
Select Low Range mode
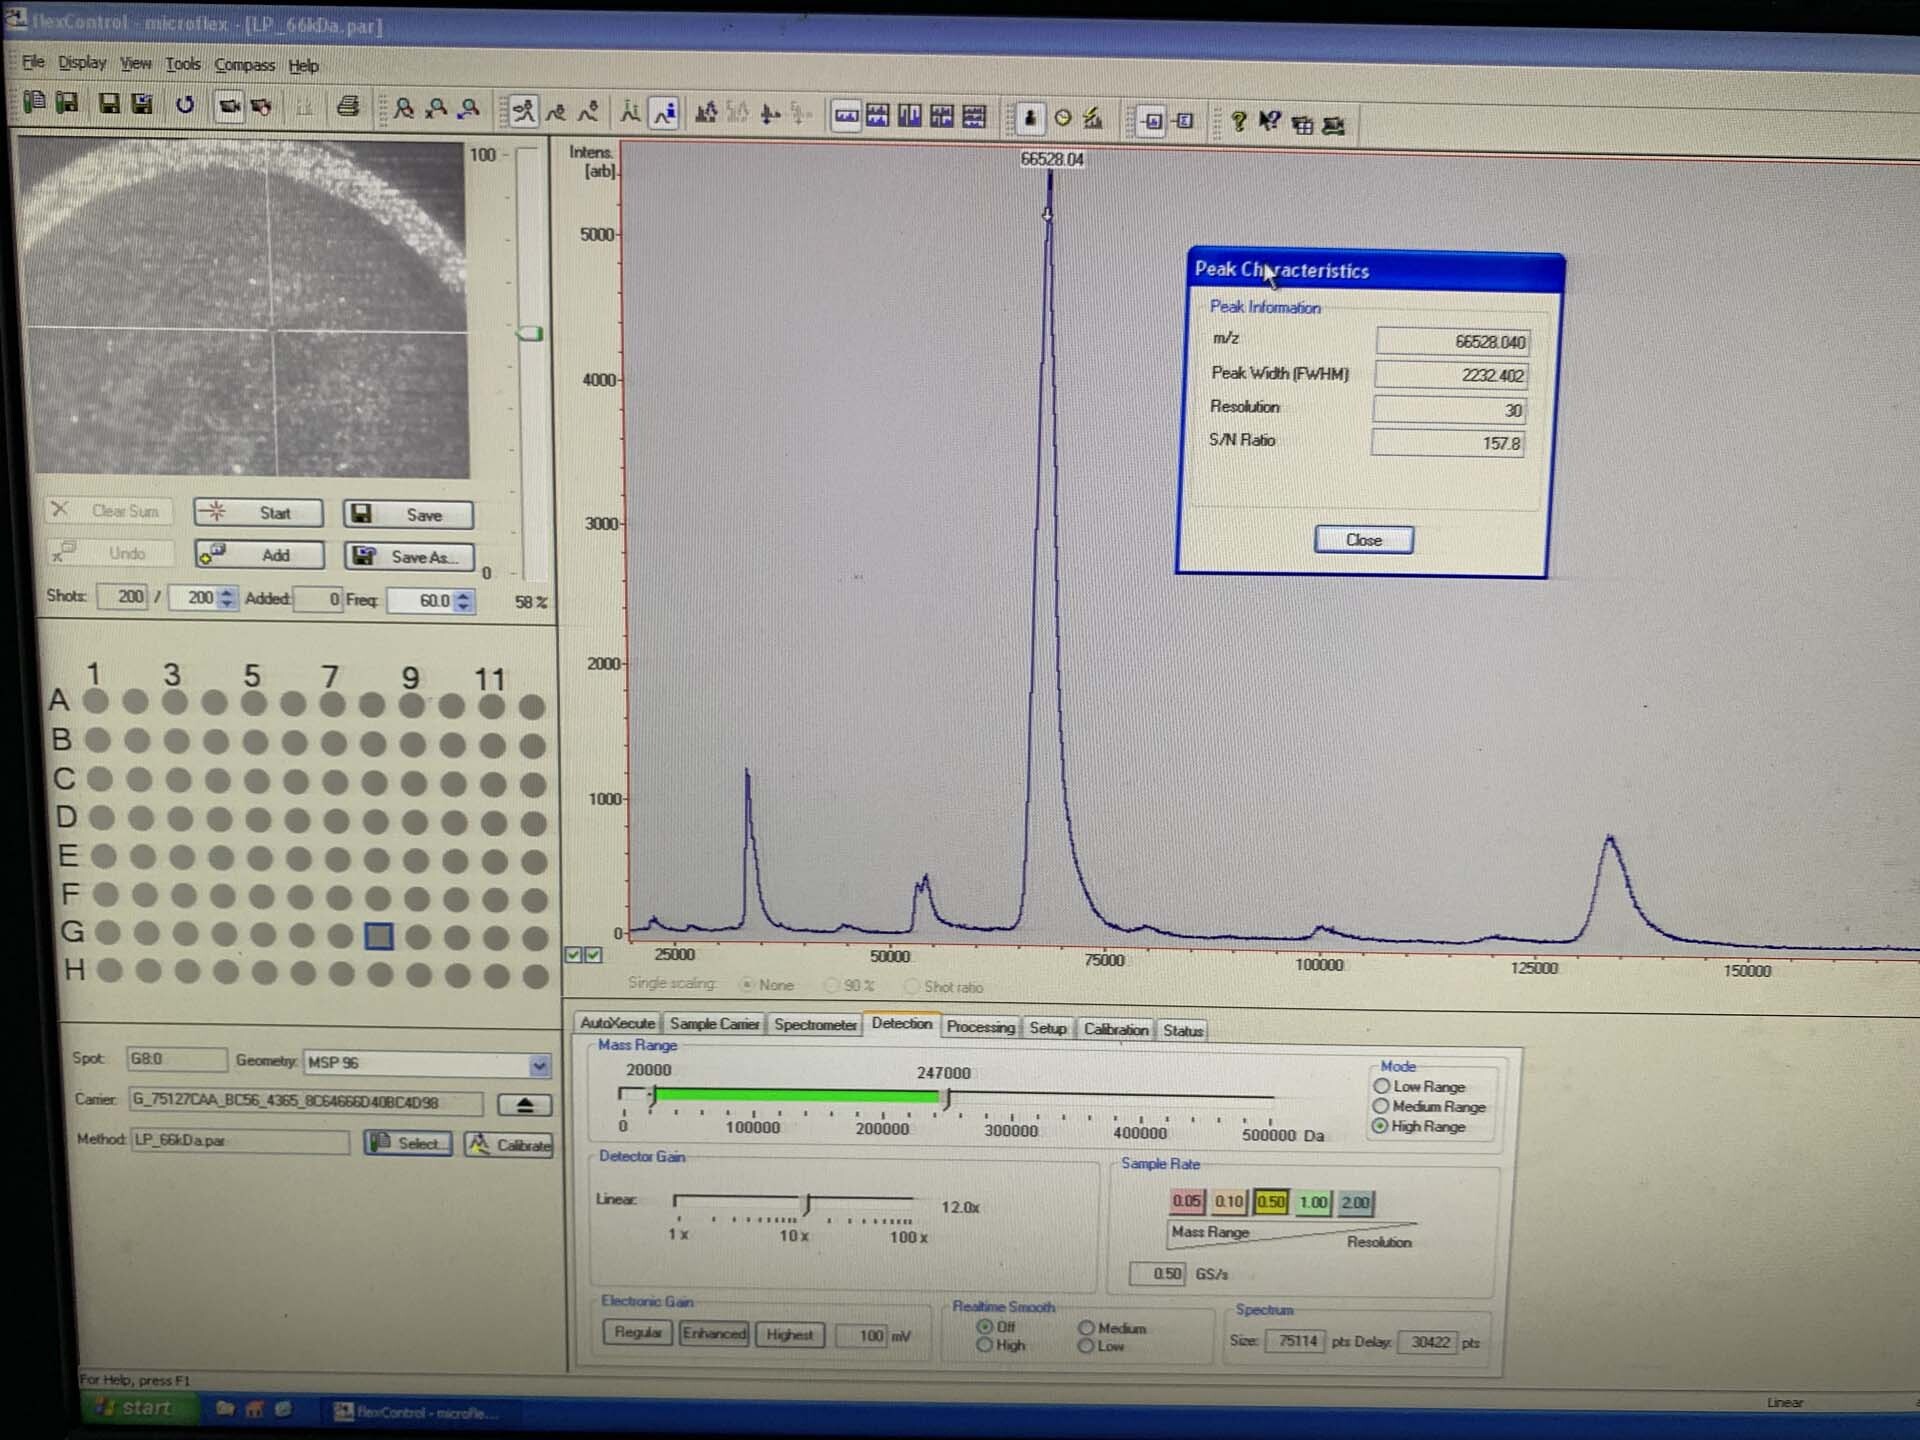pos(1382,1086)
